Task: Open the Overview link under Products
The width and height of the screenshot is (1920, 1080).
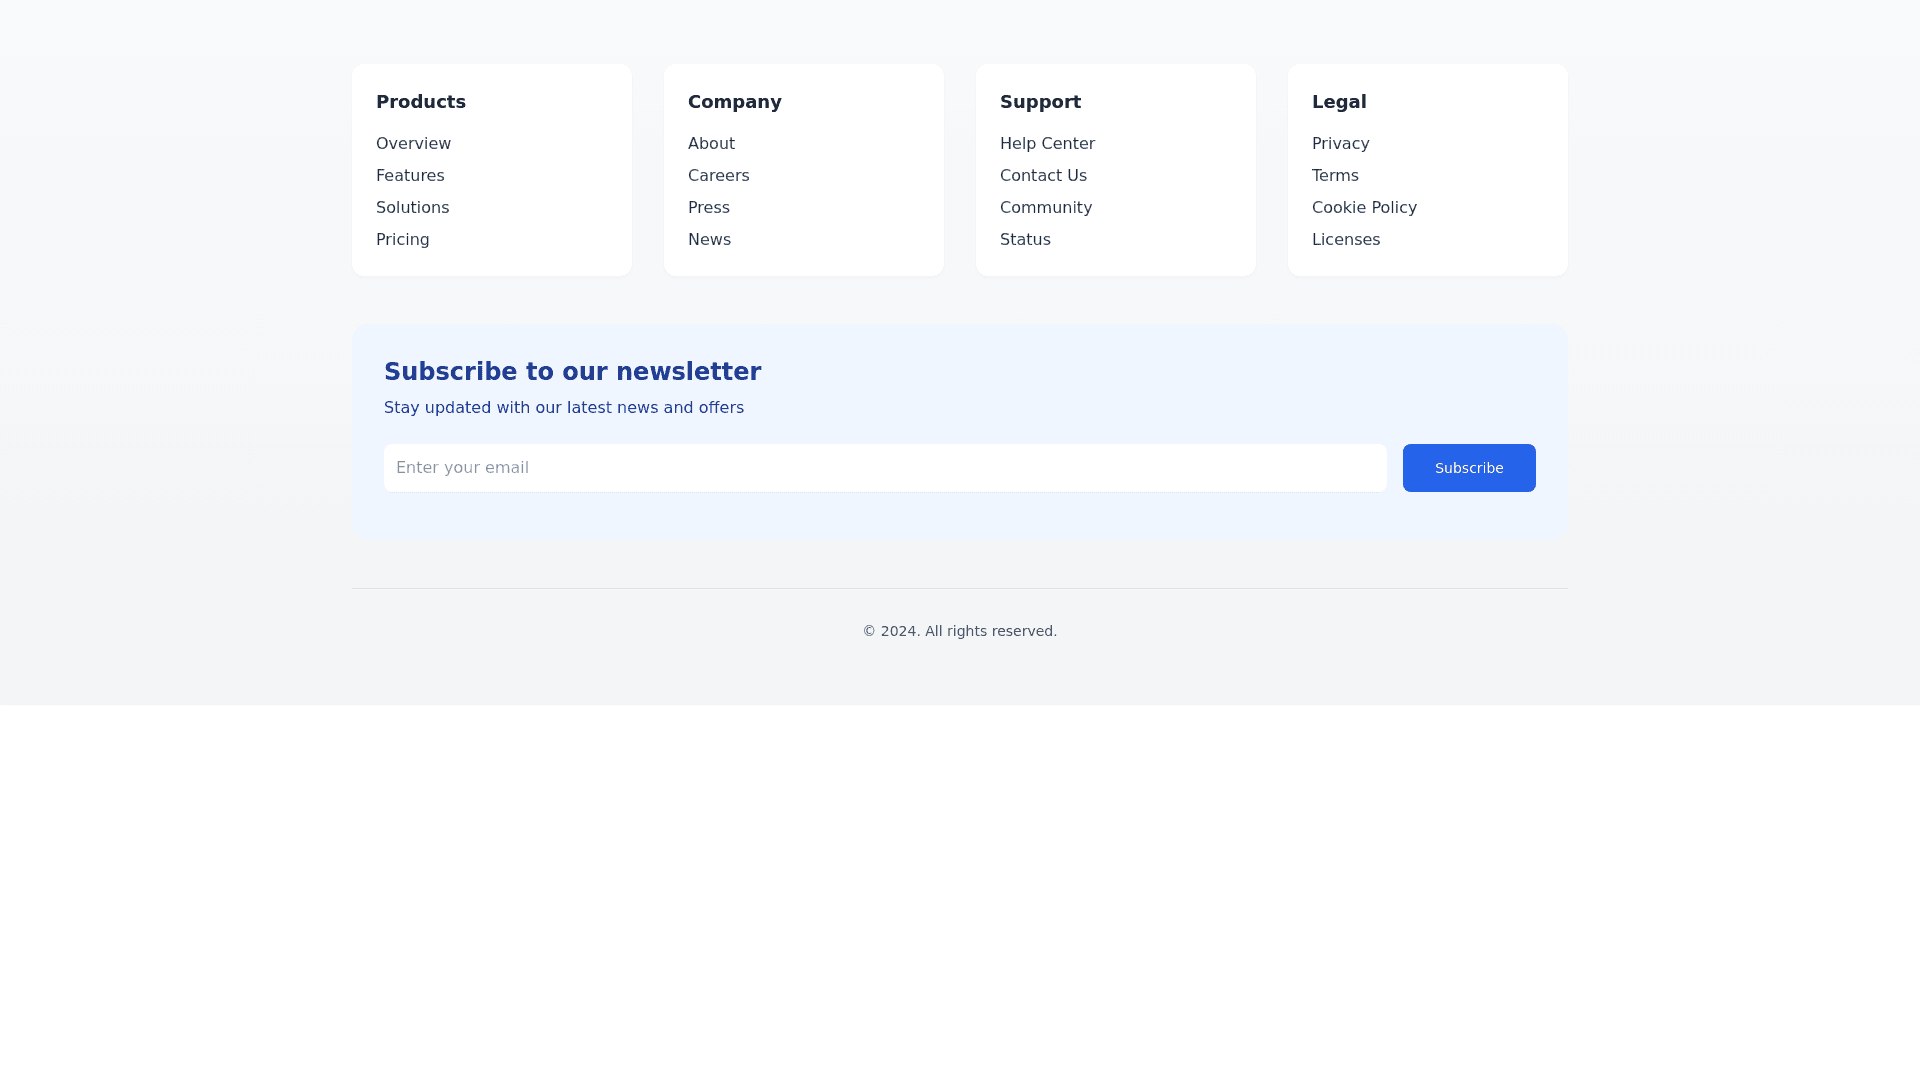Action: click(413, 144)
